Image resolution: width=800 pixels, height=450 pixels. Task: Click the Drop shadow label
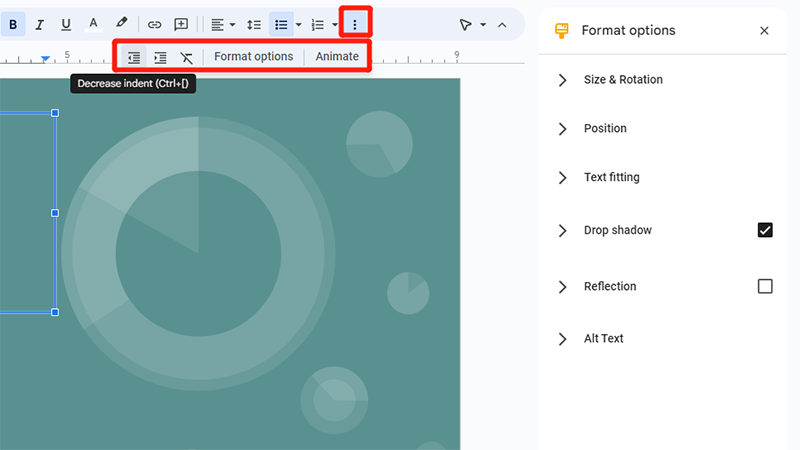618,230
